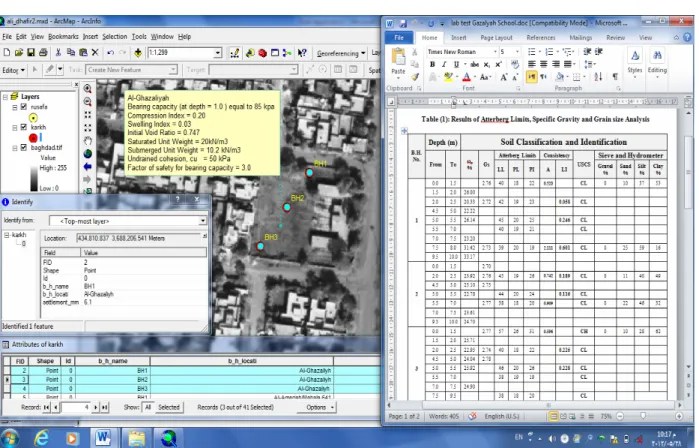Open ArcMap Tools menu
This screenshot has width=699, height=448.
139,37
